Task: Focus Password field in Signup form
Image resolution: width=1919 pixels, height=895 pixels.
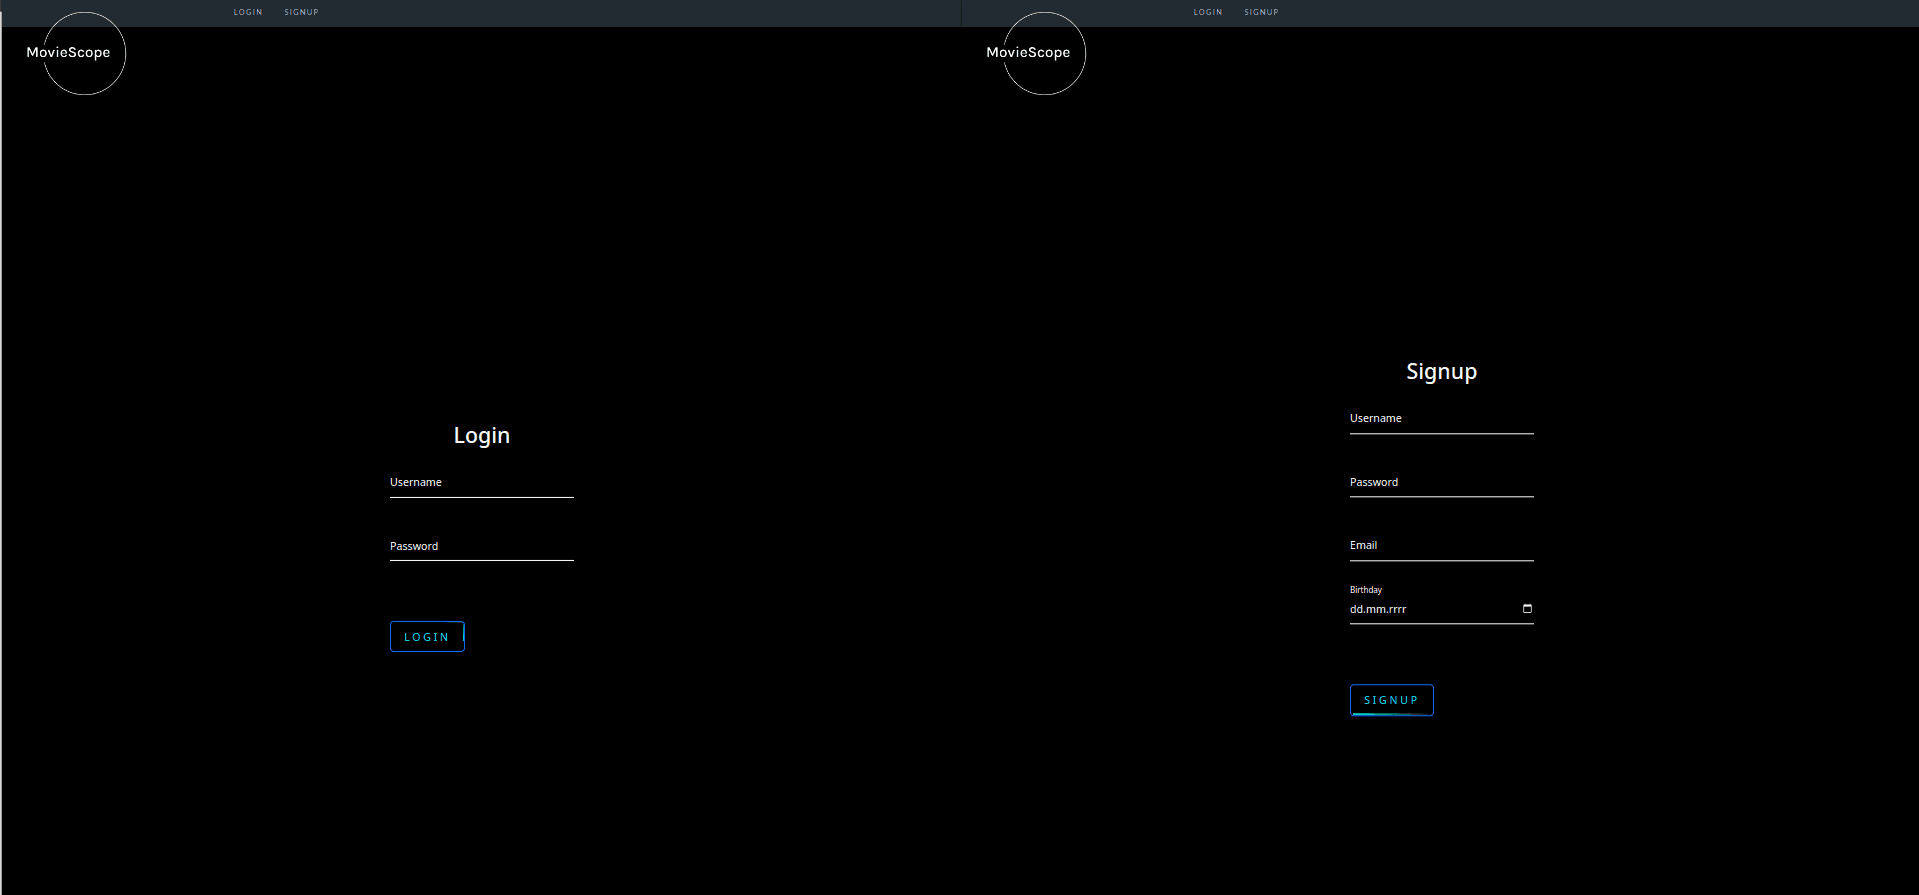Action: tap(1442, 483)
